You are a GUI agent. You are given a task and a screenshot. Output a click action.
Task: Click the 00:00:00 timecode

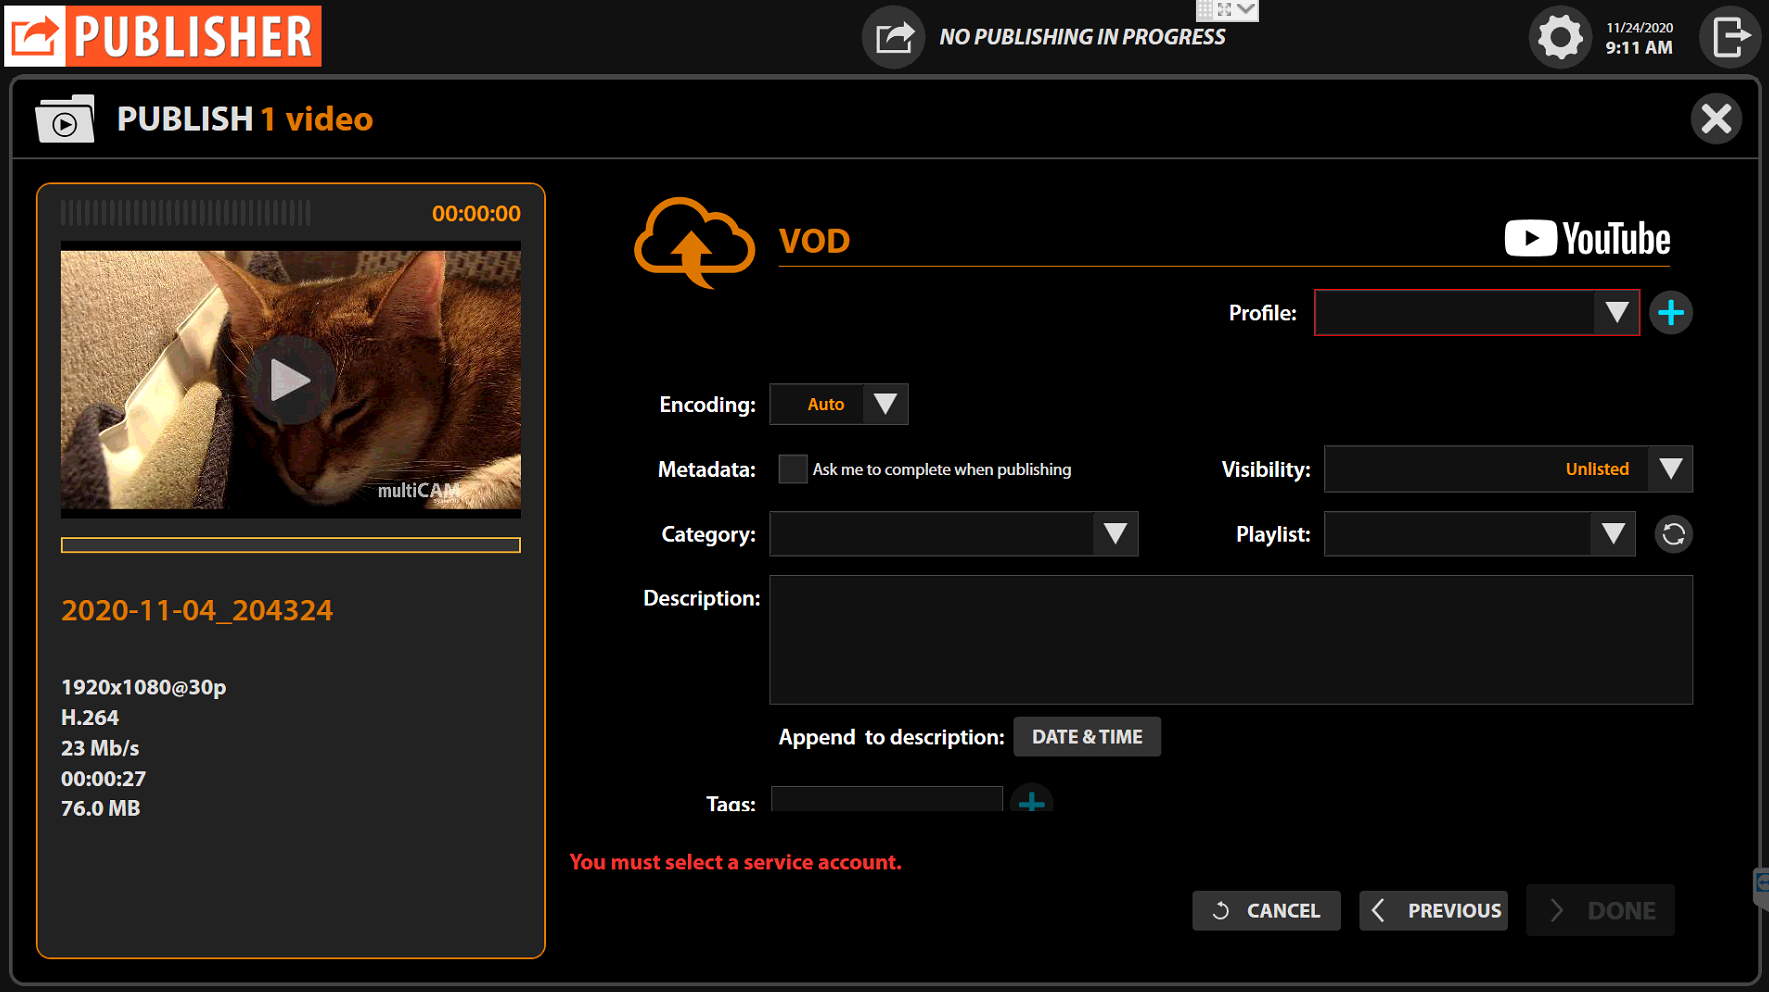[x=476, y=213]
